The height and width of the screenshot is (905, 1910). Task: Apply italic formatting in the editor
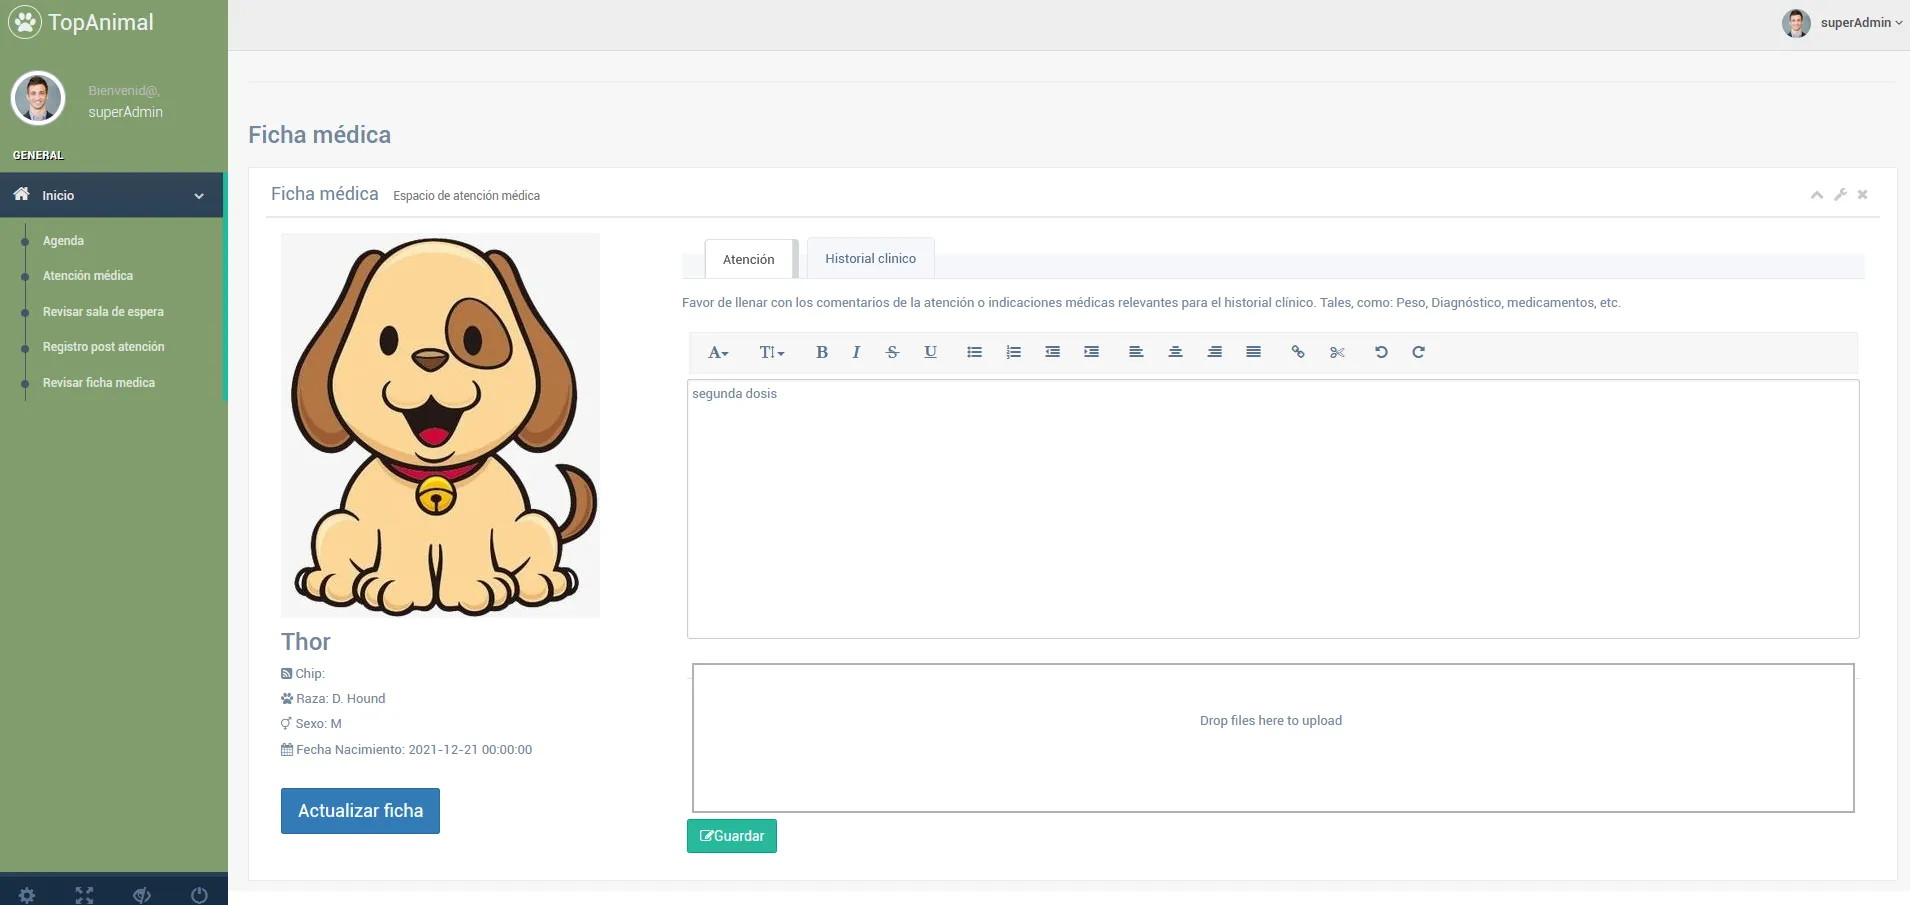pos(856,352)
